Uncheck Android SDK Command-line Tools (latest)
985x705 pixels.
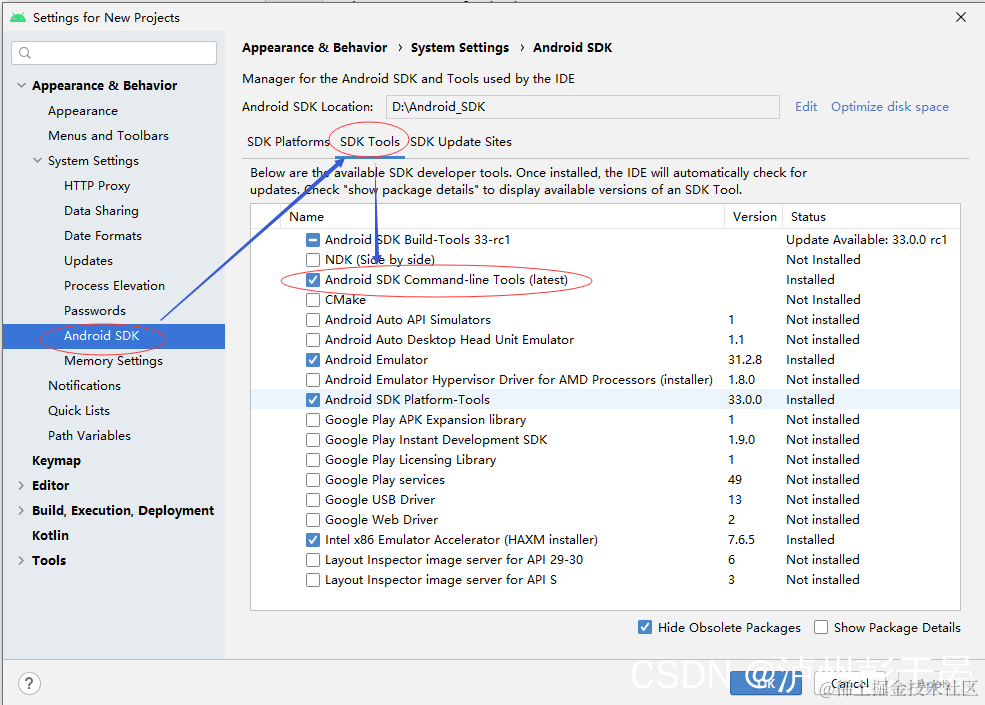coord(313,280)
